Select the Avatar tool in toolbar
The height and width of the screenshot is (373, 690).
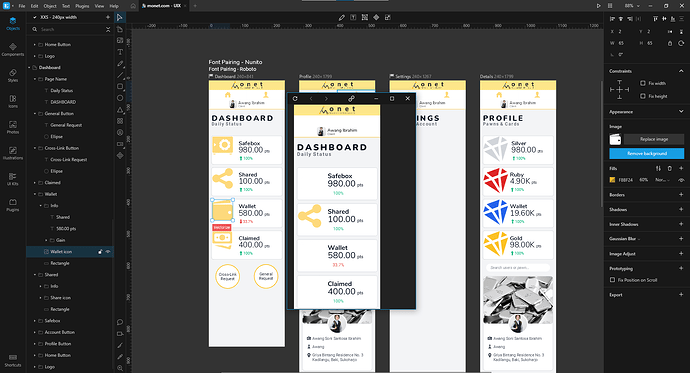pyautogui.click(x=120, y=132)
